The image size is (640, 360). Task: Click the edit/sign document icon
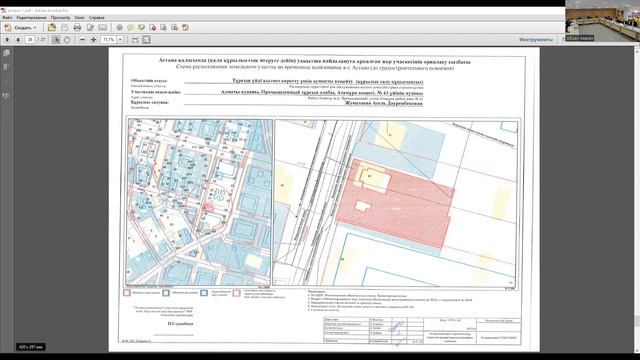(90, 27)
